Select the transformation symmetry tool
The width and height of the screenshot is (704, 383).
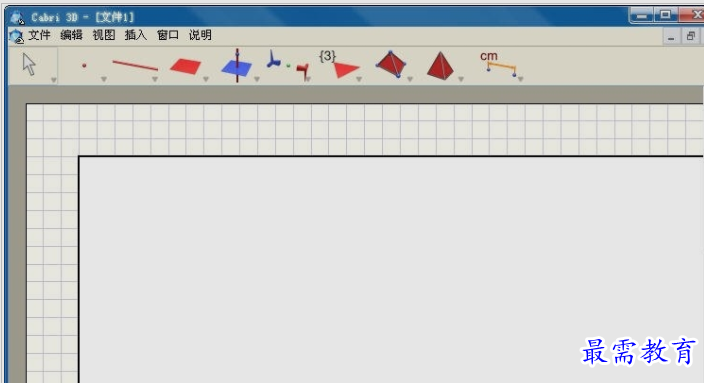(x=287, y=66)
